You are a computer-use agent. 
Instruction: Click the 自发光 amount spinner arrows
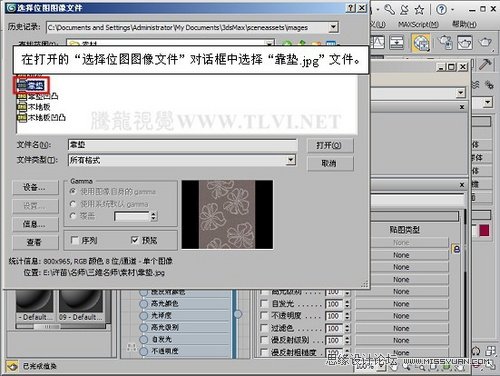pos(347,304)
